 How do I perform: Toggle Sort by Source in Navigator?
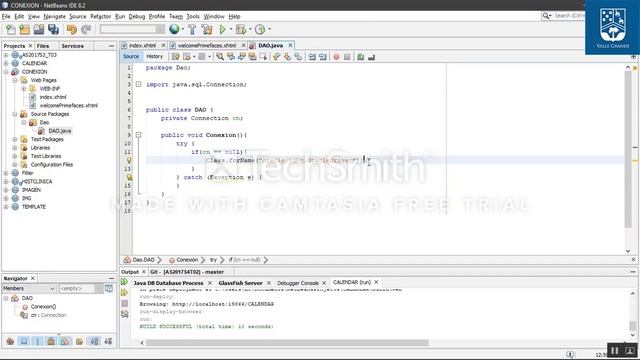tap(108, 341)
